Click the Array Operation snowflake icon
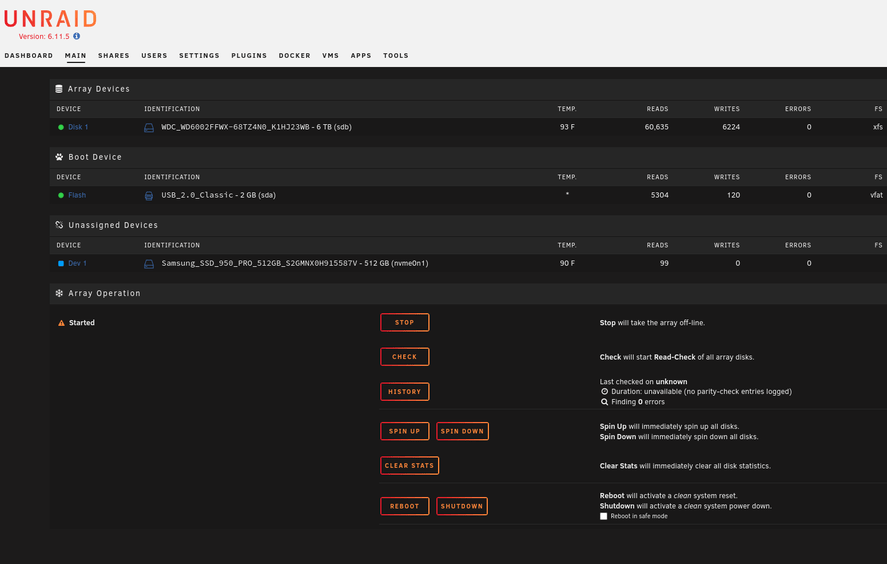887x564 pixels. click(59, 293)
